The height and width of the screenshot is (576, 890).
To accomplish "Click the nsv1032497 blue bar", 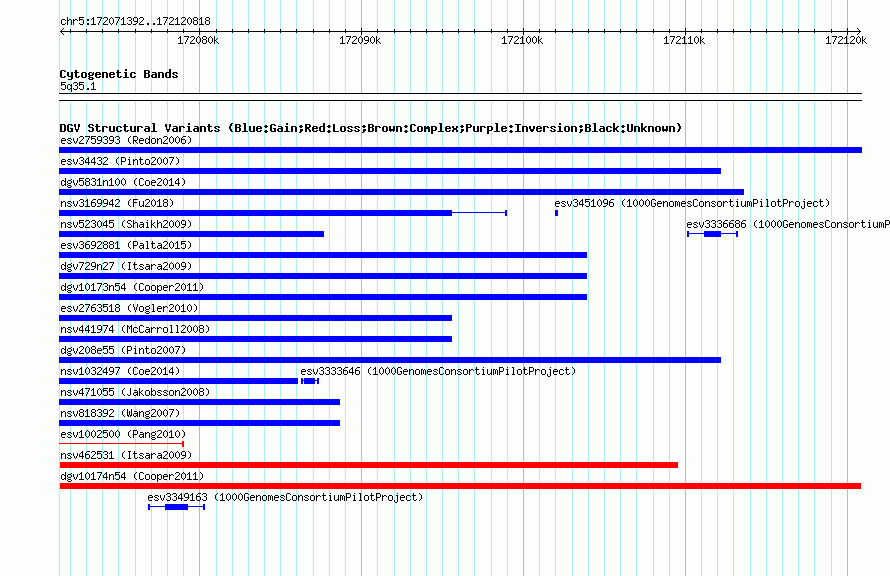I will click(178, 381).
